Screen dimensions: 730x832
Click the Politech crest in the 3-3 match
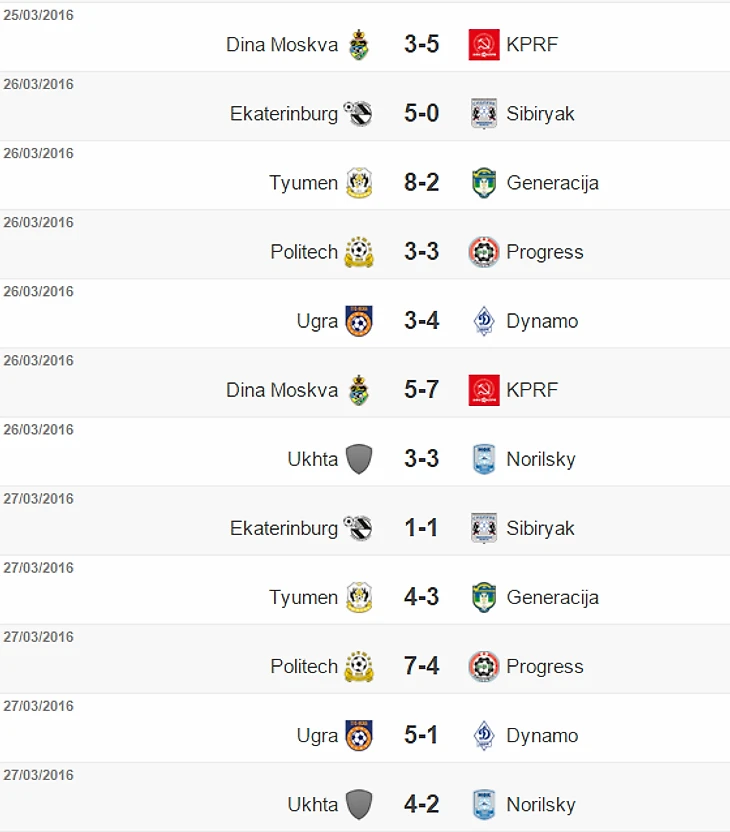(x=359, y=252)
